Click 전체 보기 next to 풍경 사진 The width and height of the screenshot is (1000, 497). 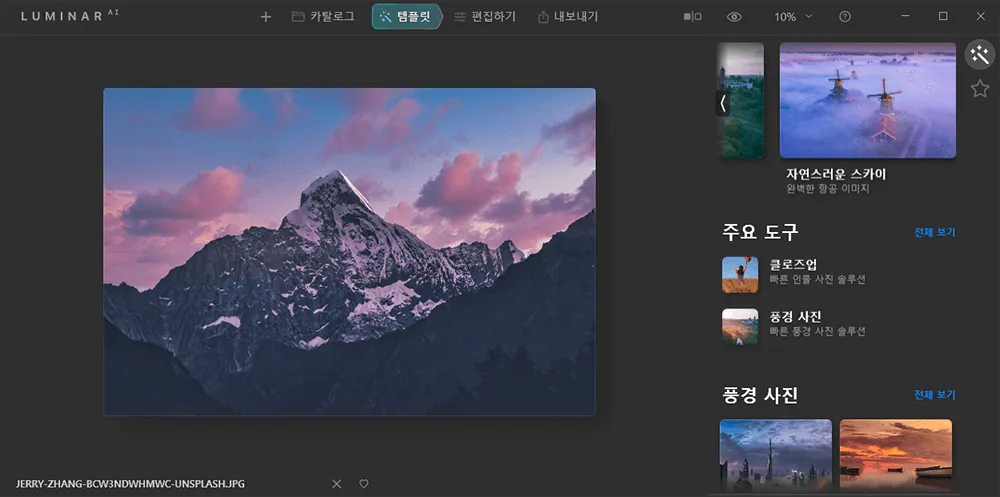pos(934,395)
